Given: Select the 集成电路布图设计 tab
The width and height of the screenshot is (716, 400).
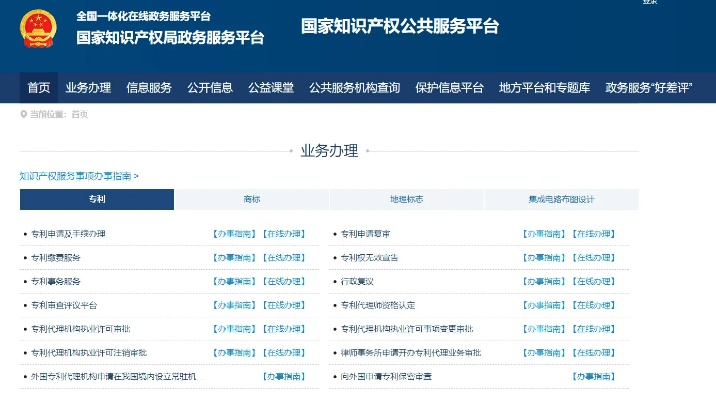Looking at the screenshot, I should (x=561, y=199).
